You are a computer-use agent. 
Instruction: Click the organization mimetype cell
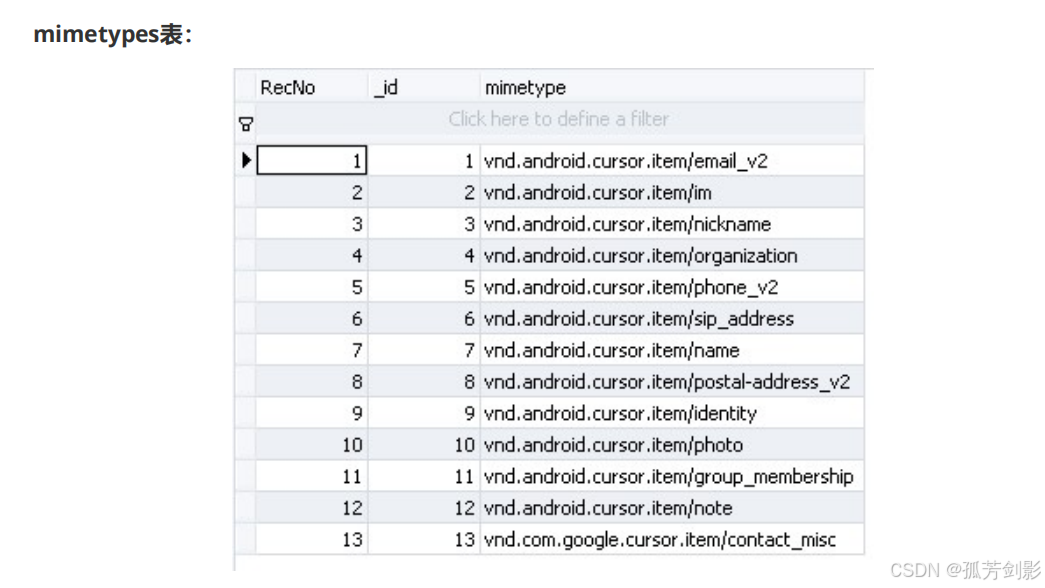[640, 256]
